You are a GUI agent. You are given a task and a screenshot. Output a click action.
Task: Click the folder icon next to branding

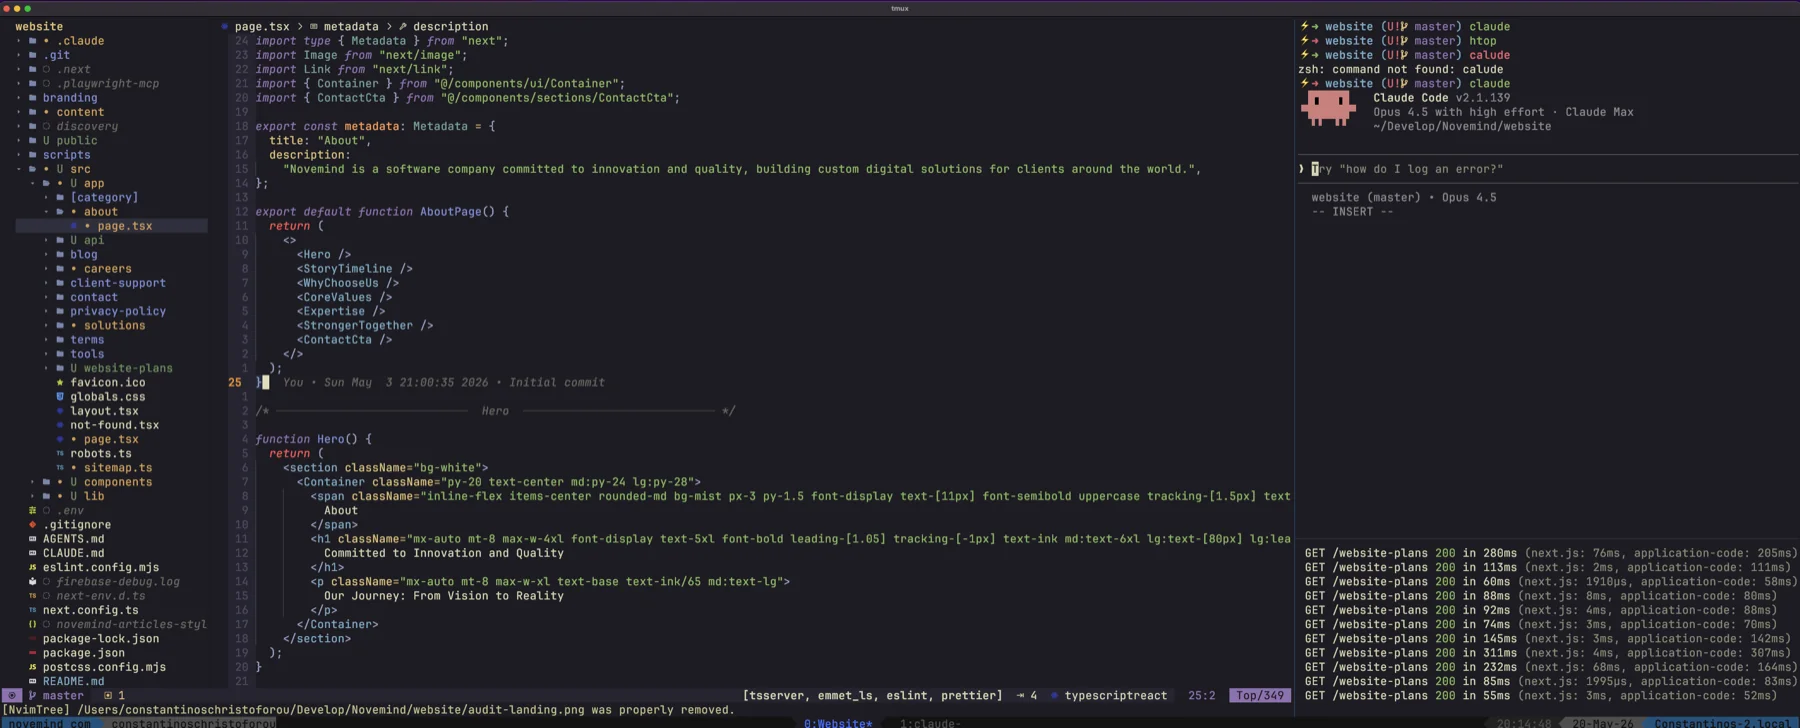[x=33, y=98]
